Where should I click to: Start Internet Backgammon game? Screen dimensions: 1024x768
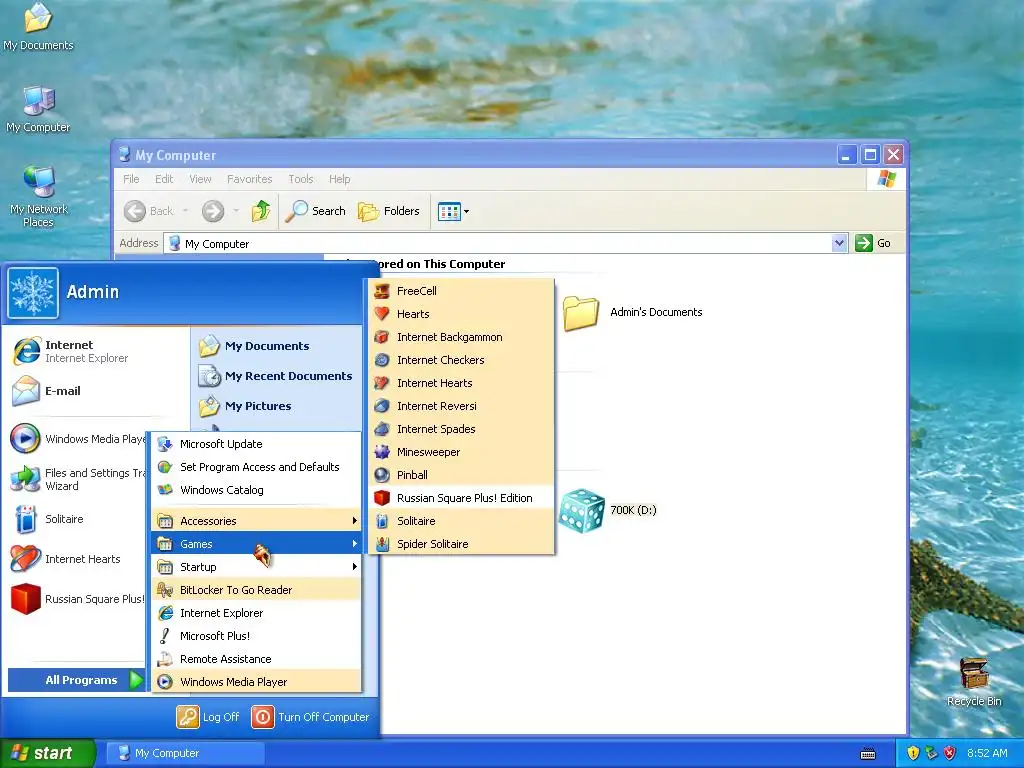pos(461,337)
